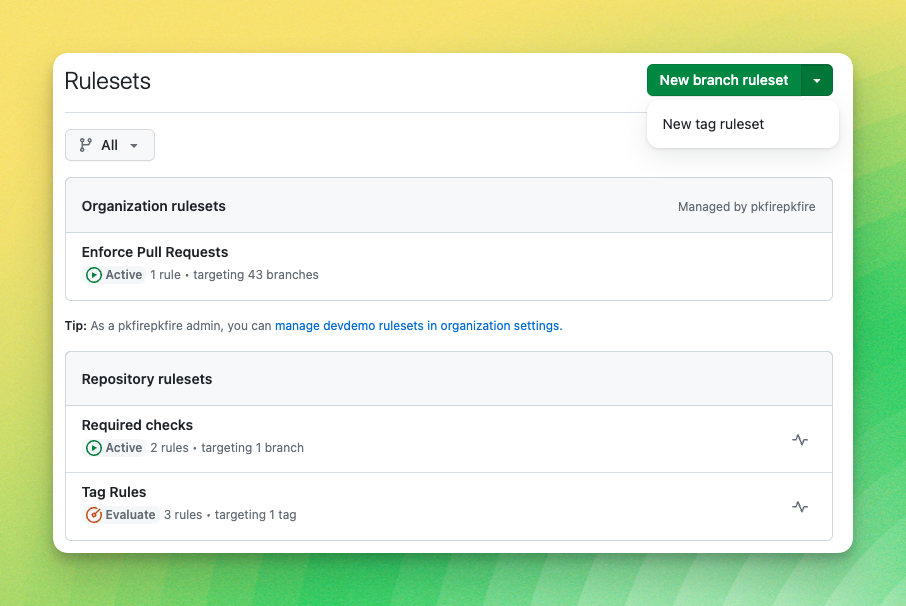
Task: Click the green Active play icon on Enforce Pull Requests
Action: [92, 274]
